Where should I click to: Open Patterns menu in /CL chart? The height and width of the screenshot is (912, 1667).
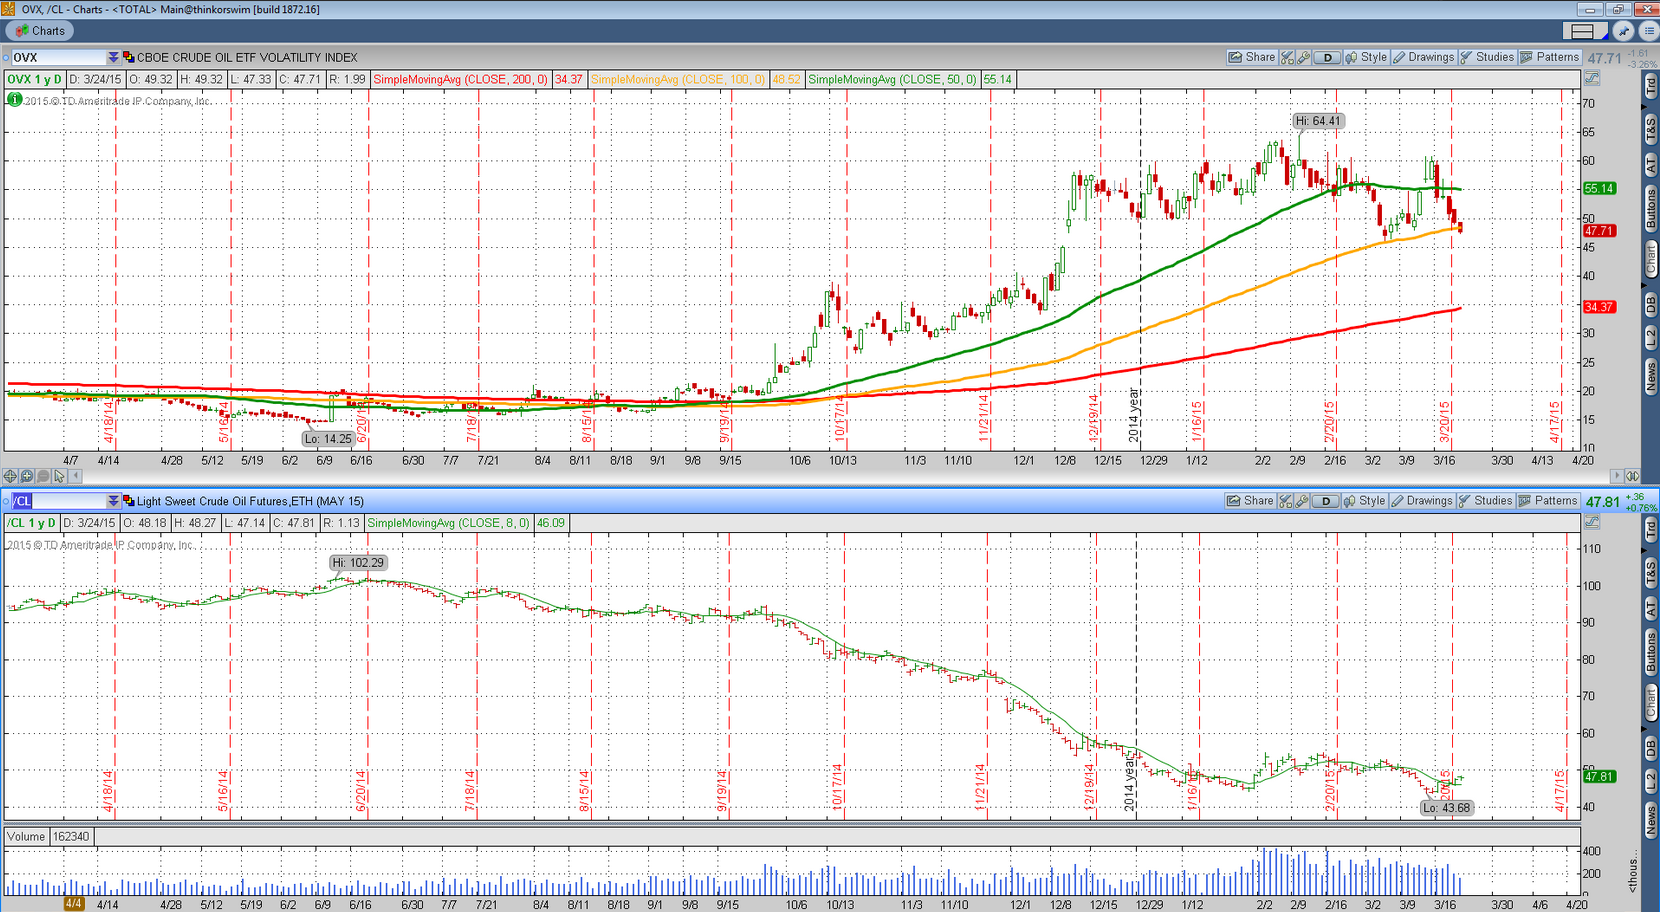[1548, 501]
